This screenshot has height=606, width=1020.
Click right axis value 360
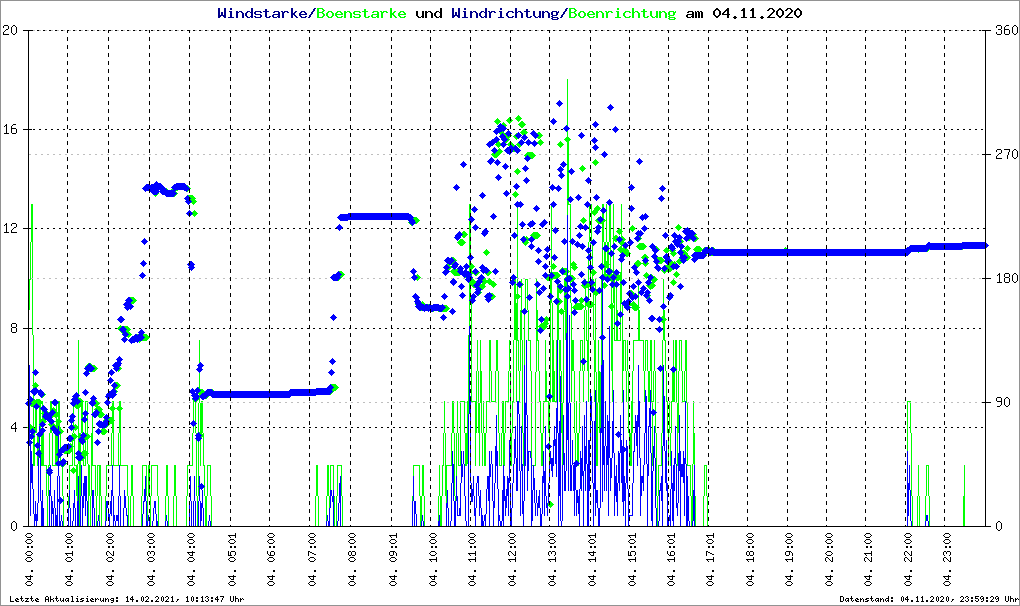[x=1006, y=31]
